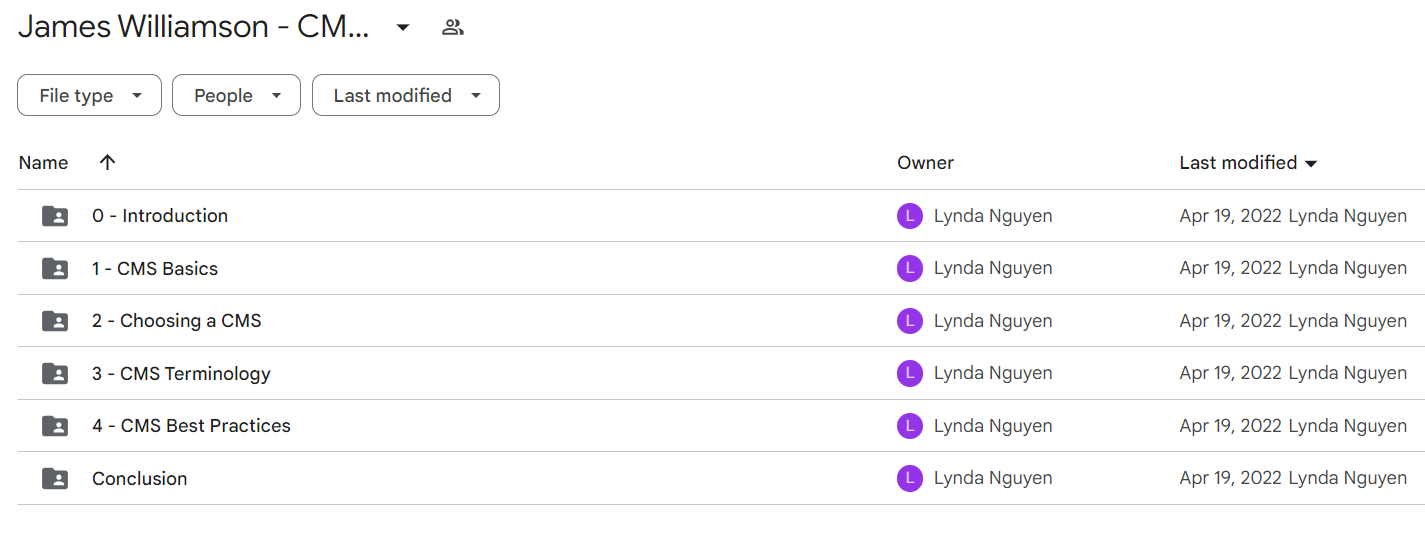Click the Owner column header
Screen dimensions: 1425x539
[925, 162]
